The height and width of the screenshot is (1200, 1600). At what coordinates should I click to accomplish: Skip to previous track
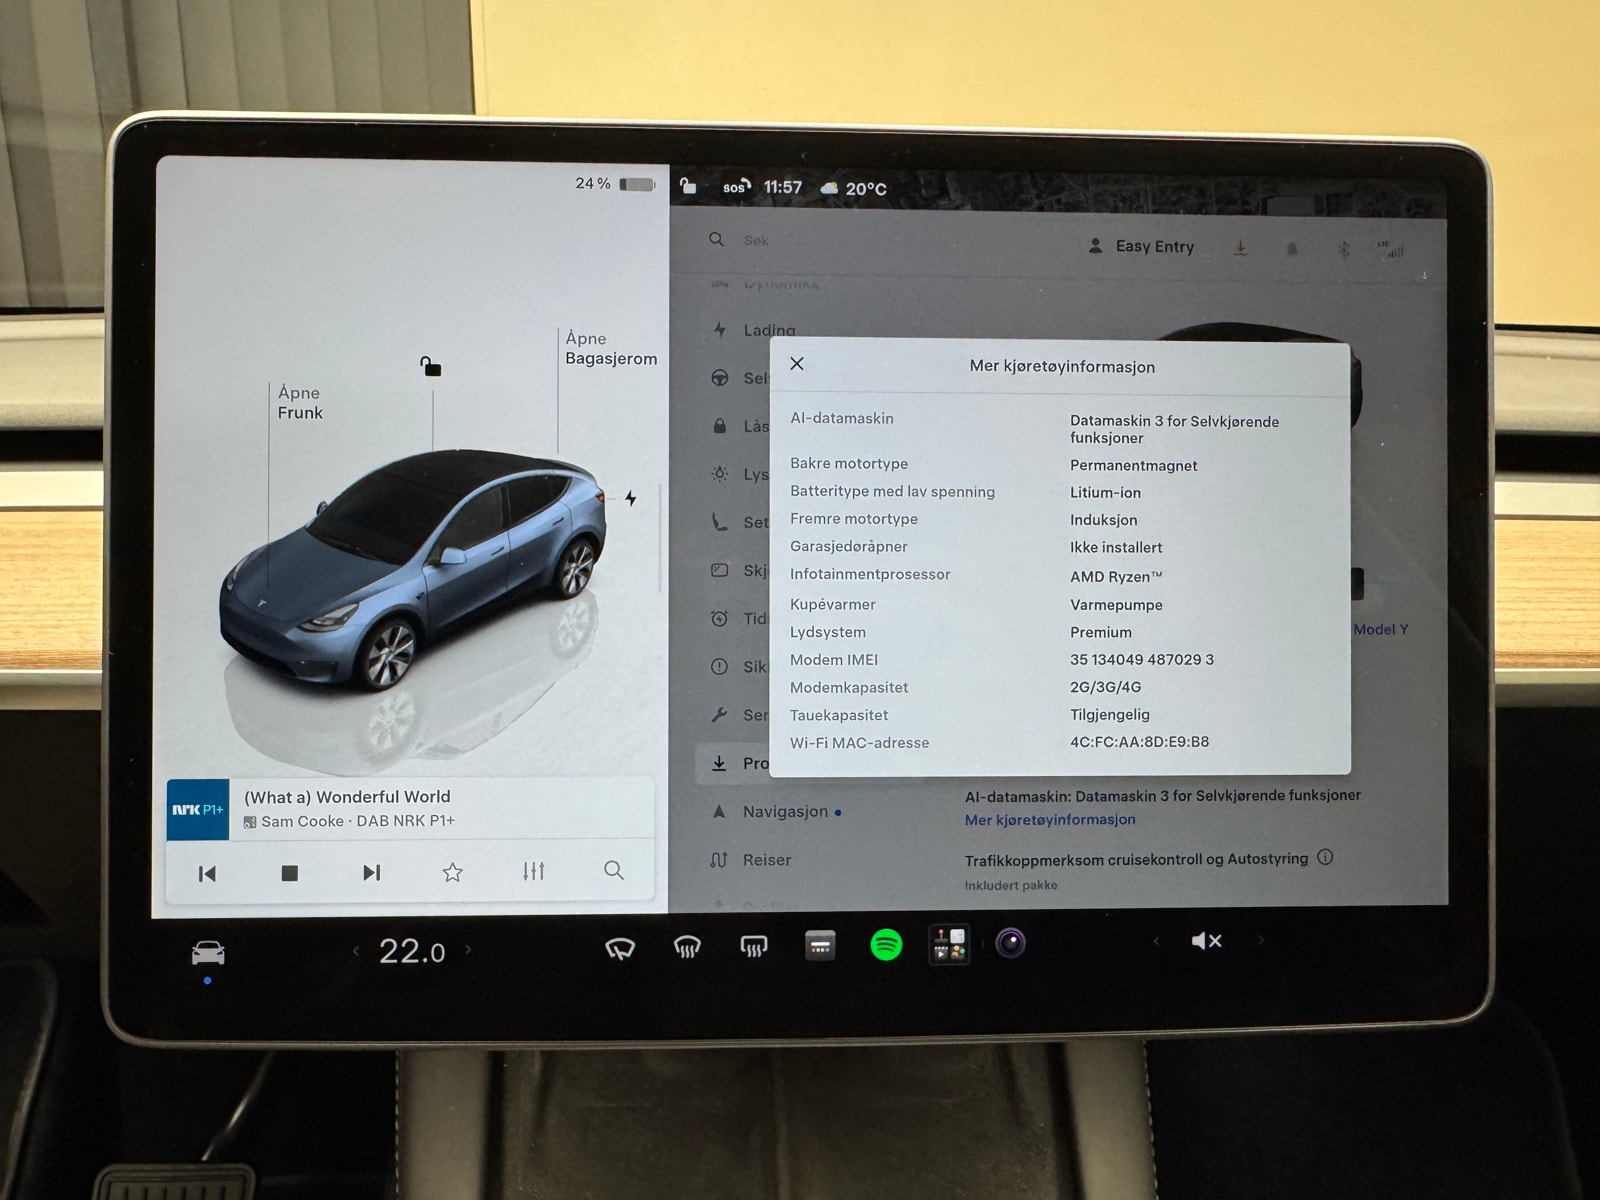tap(207, 873)
